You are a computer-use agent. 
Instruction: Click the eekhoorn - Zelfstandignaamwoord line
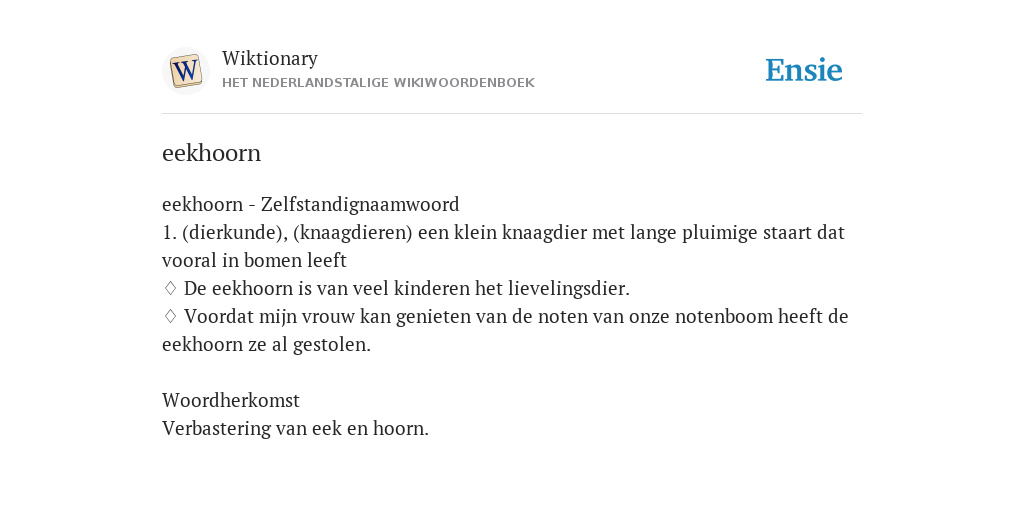(311, 204)
